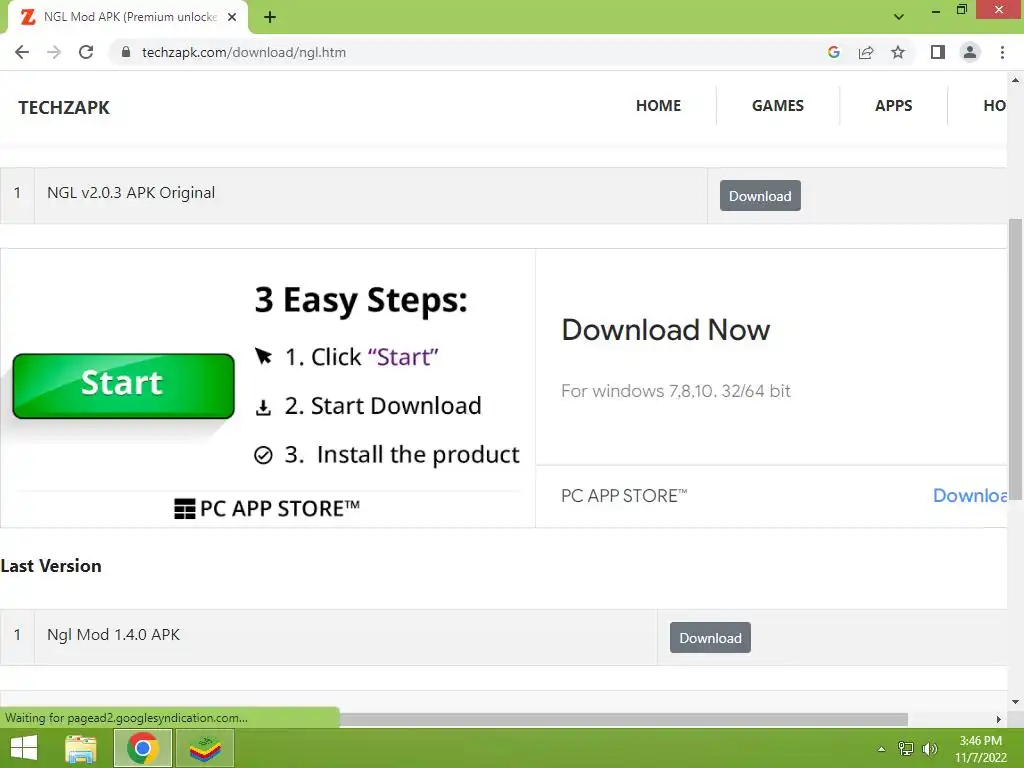1024x768 pixels.
Task: Click the browser back arrow
Action: 22,52
